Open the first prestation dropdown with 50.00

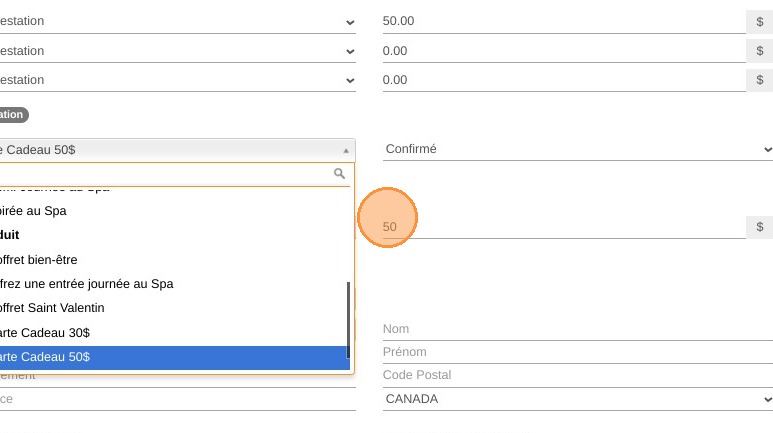[177, 21]
